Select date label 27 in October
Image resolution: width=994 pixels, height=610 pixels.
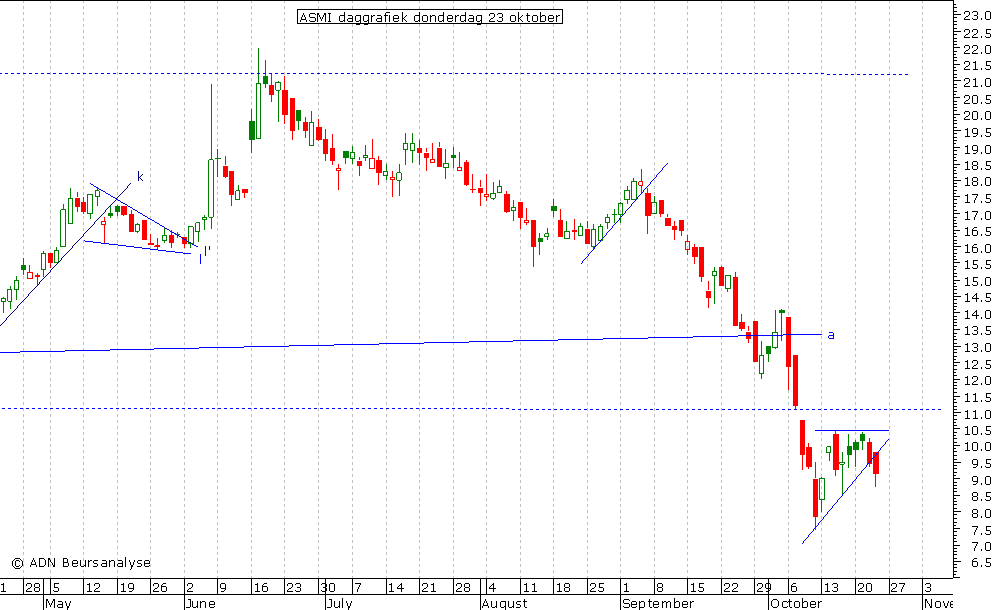(898, 588)
